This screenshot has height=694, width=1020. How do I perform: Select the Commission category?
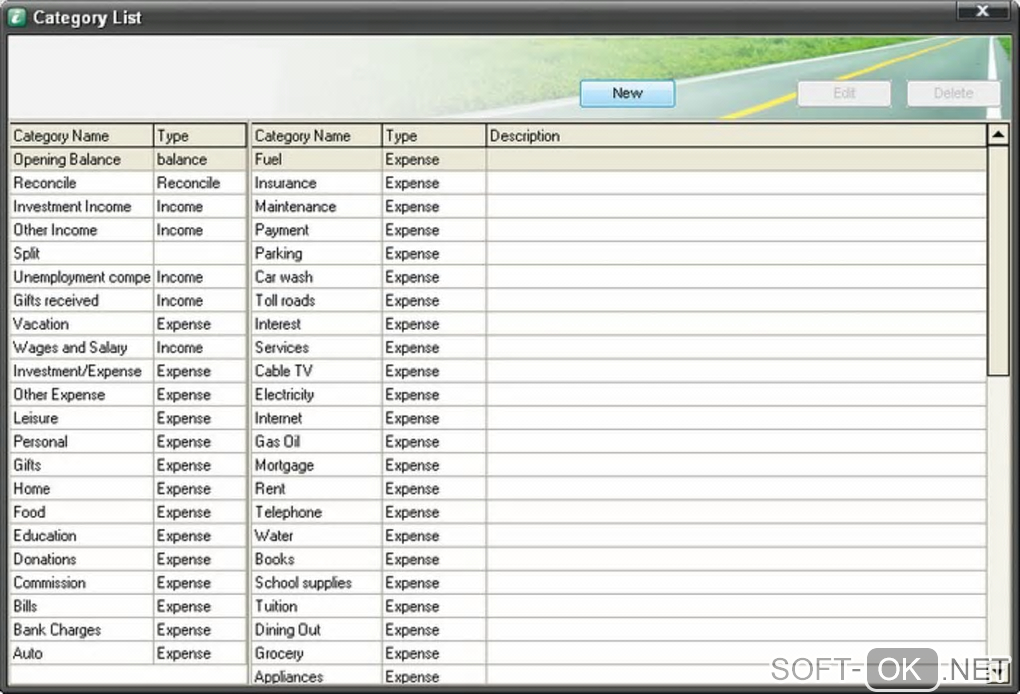[x=128, y=583]
